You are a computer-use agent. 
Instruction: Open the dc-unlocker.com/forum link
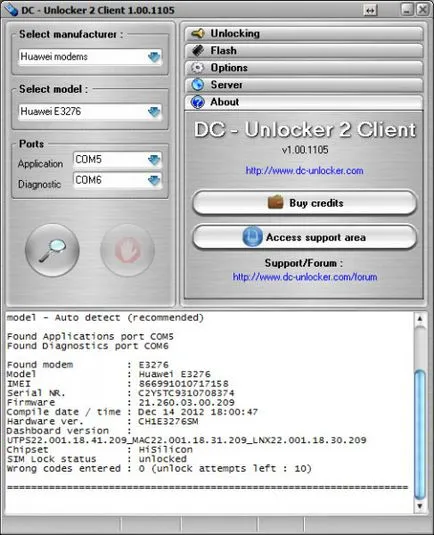pos(305,277)
